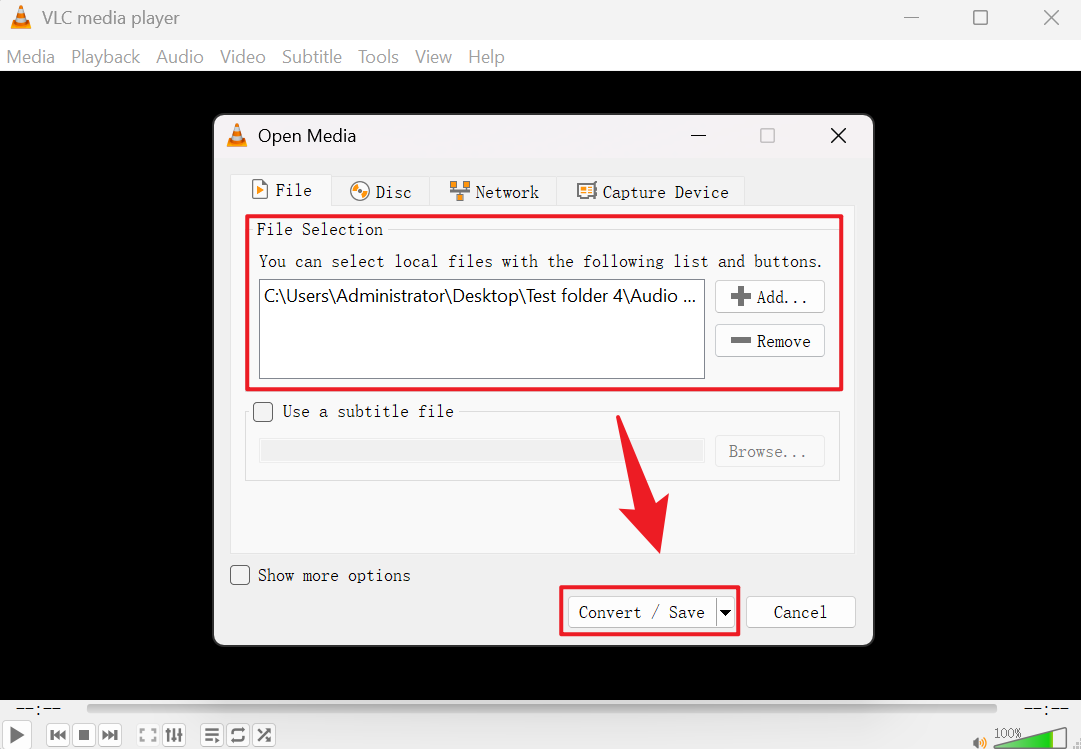Click the Add... file button
This screenshot has width=1081, height=749.
(769, 297)
